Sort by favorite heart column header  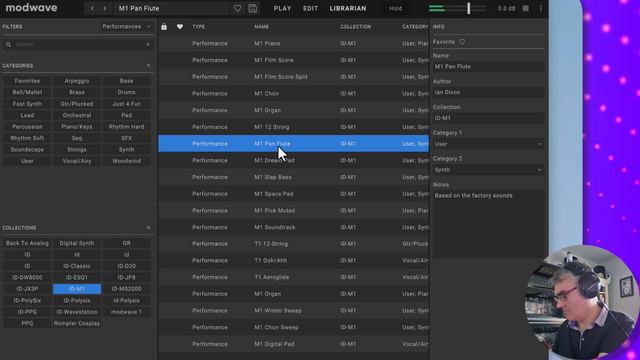[x=180, y=27]
